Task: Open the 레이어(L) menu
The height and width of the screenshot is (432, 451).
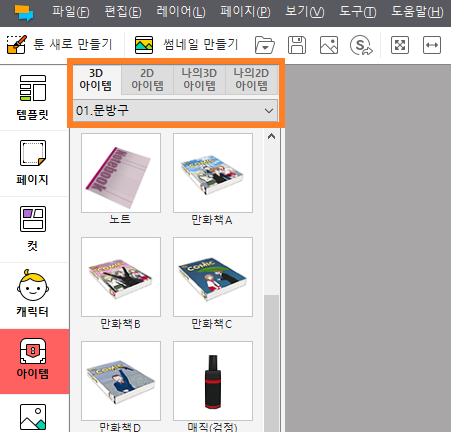Action: pos(181,12)
